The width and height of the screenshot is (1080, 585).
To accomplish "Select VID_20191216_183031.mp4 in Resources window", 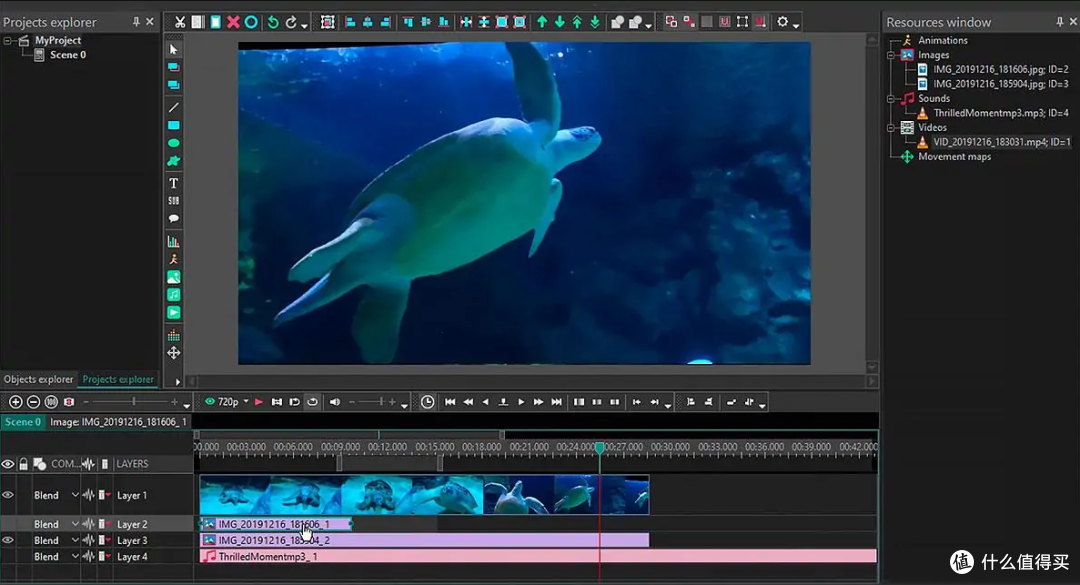I will click(x=1001, y=142).
